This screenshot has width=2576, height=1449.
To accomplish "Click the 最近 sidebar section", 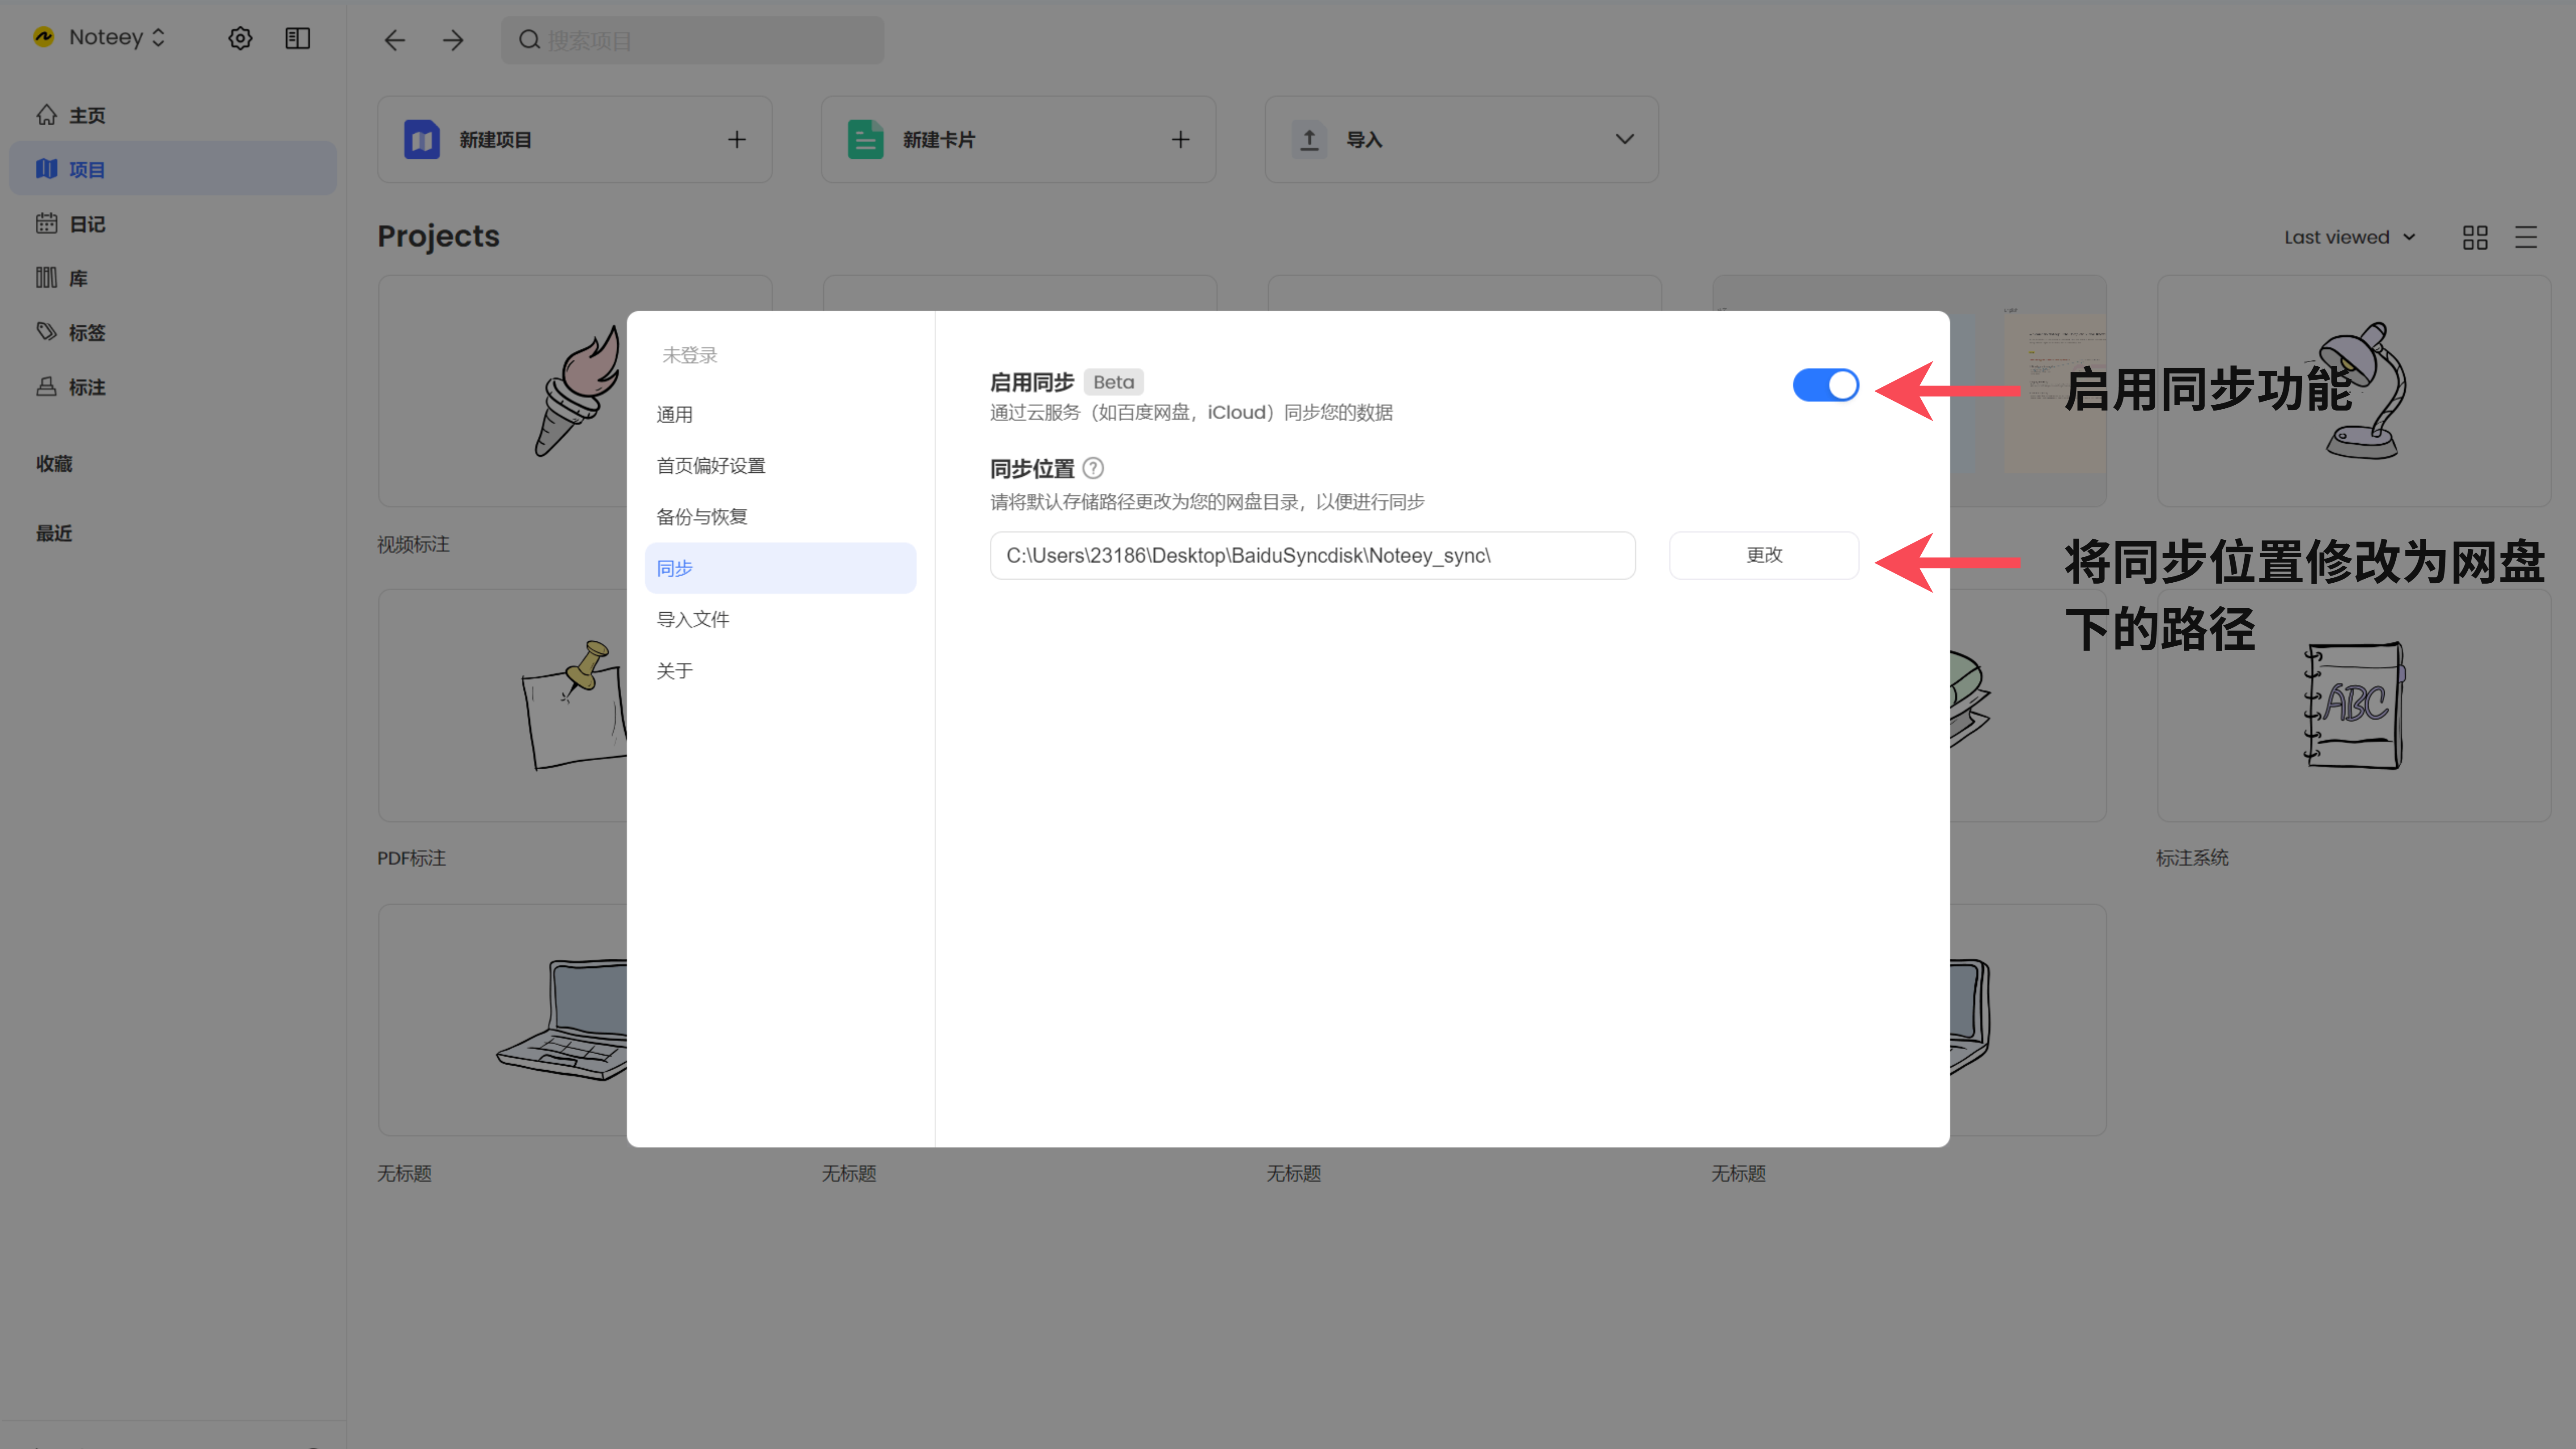I will pyautogui.click(x=54, y=533).
